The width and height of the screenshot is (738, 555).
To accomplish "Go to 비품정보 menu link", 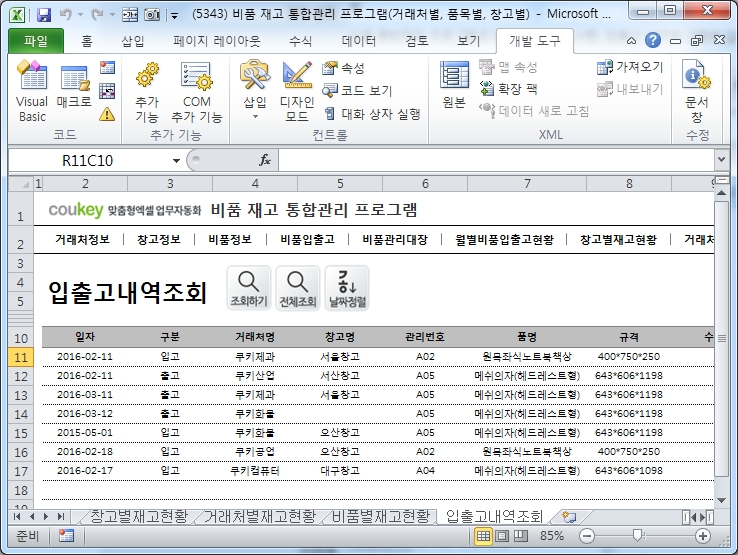I will click(230, 240).
